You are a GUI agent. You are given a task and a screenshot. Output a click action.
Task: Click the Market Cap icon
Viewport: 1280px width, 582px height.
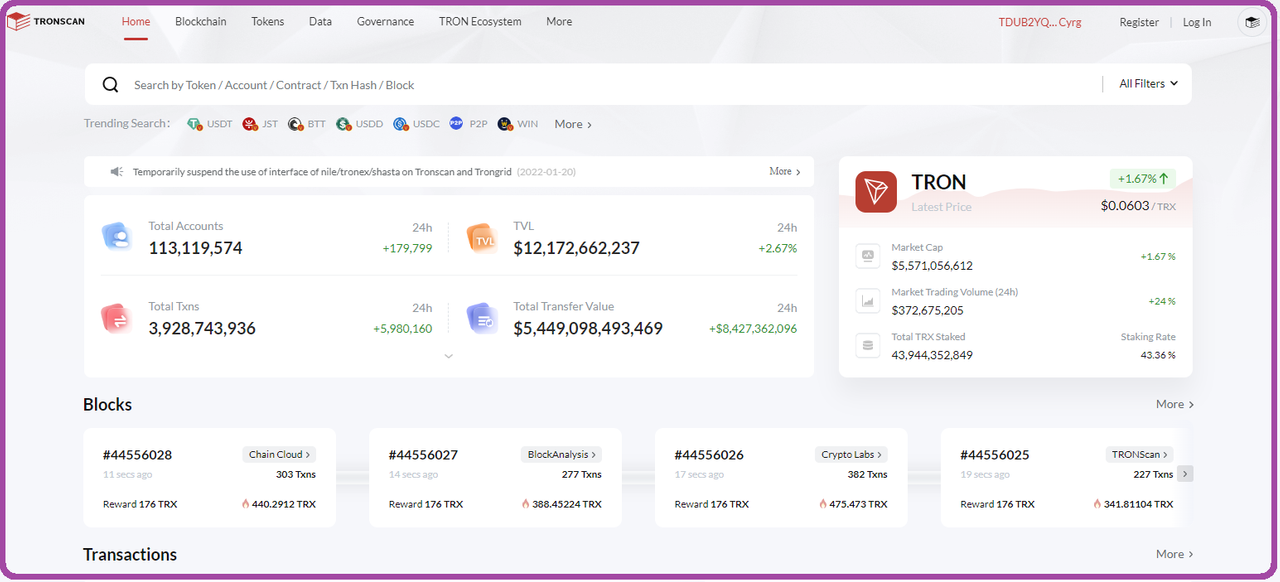click(x=867, y=256)
